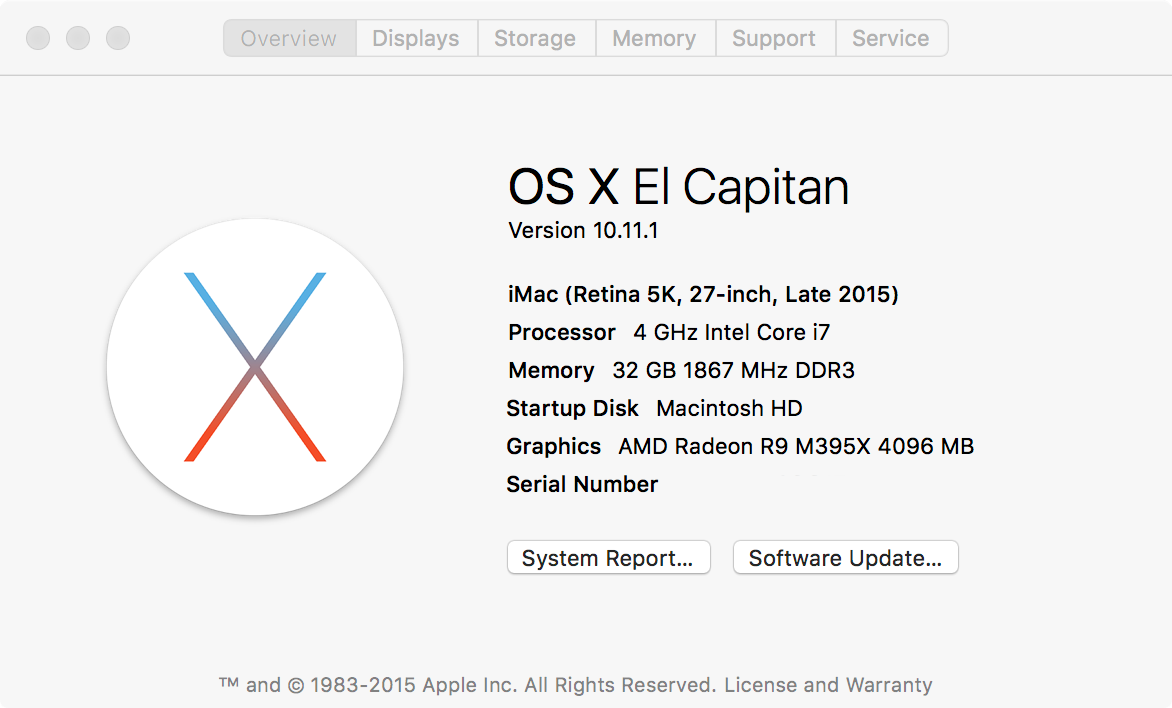Click the iMac Retina 5K model text
The image size is (1172, 708).
[703, 295]
